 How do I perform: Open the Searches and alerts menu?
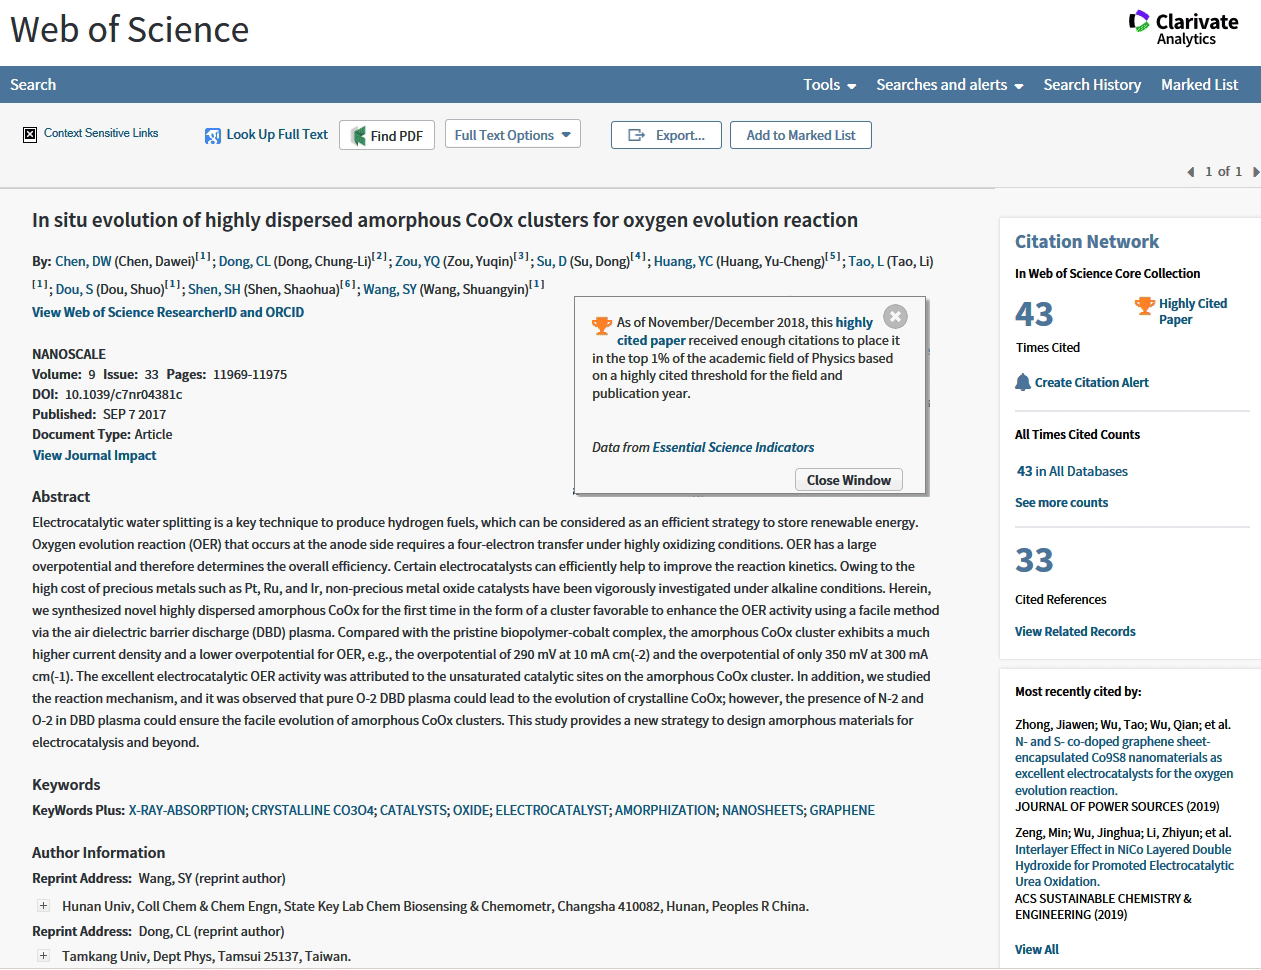(949, 85)
